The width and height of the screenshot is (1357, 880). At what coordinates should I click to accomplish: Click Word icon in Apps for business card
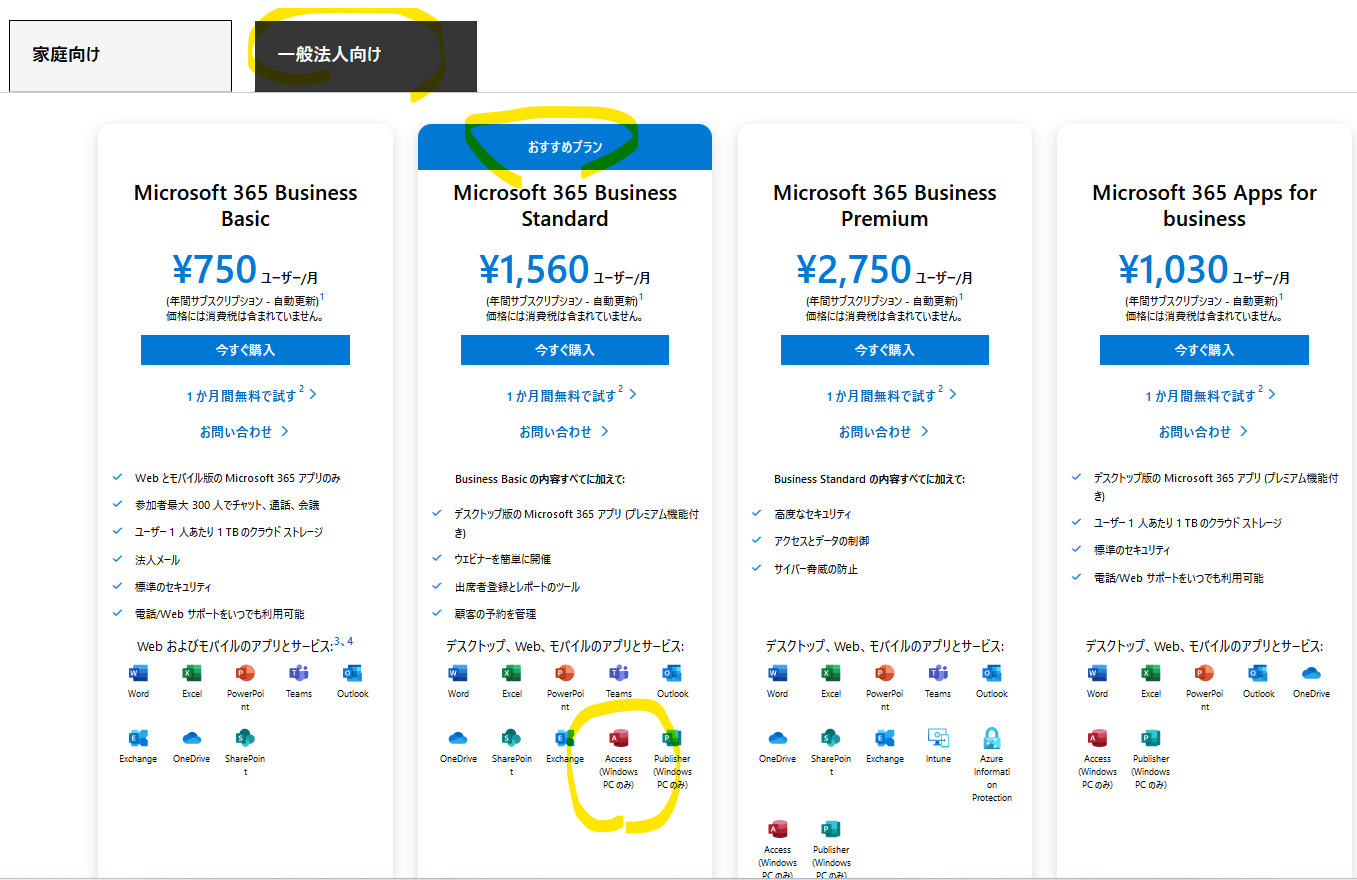click(x=1097, y=673)
